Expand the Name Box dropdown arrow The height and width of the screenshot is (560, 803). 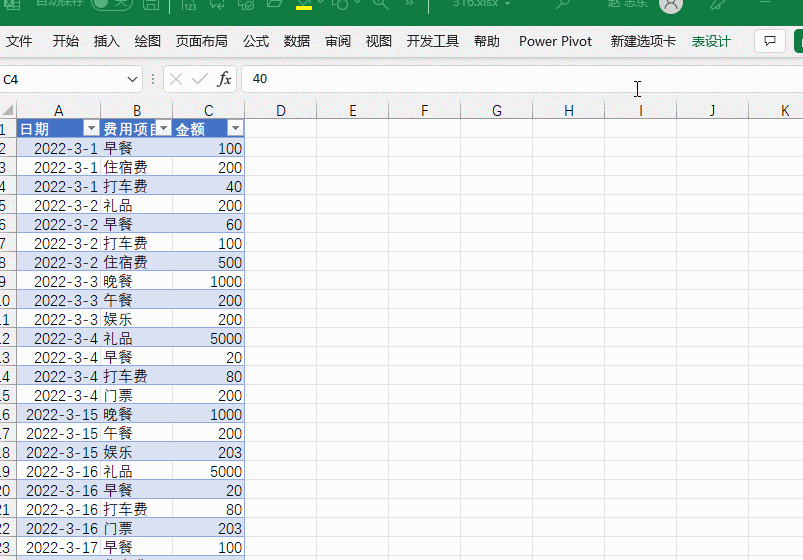tap(133, 79)
